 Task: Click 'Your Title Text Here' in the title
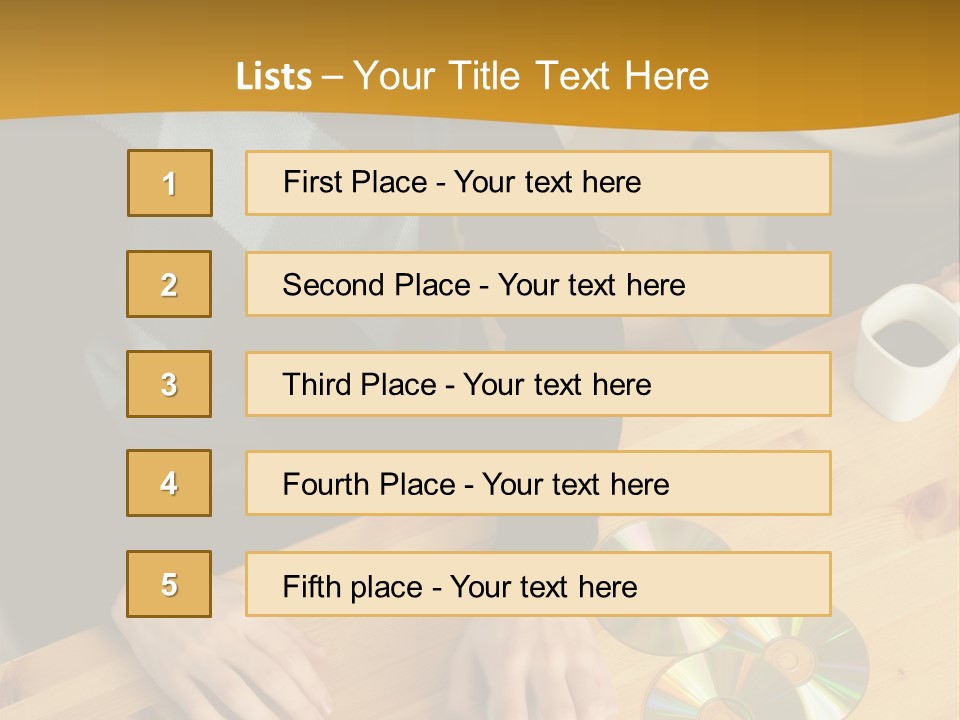click(x=531, y=76)
